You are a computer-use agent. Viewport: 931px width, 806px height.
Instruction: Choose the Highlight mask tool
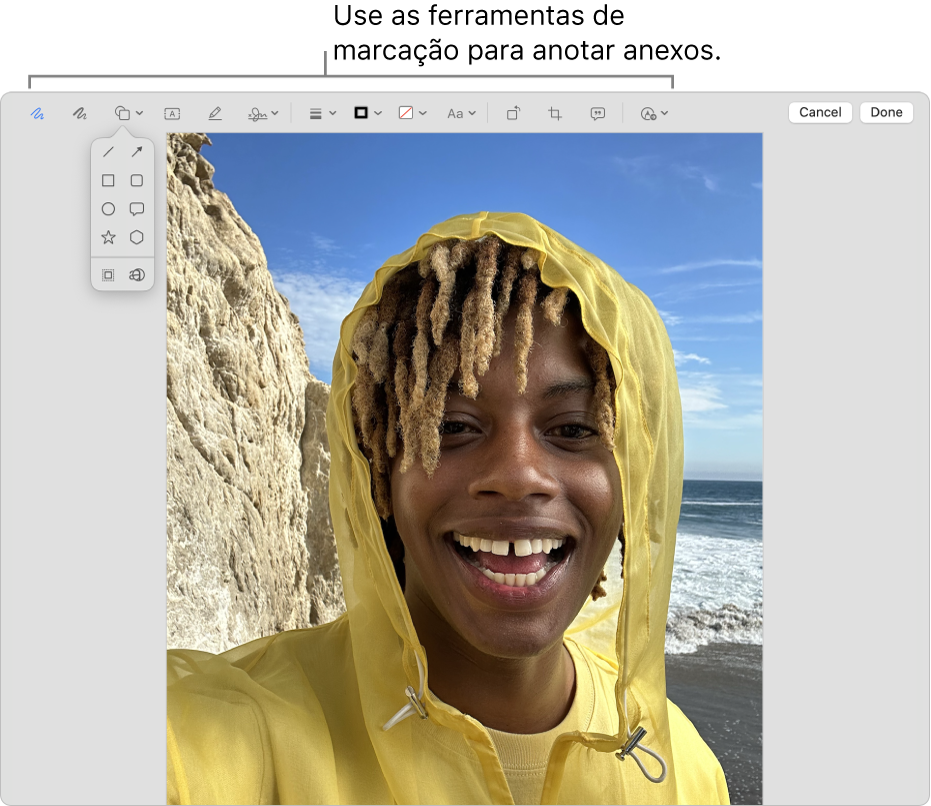click(x=108, y=275)
